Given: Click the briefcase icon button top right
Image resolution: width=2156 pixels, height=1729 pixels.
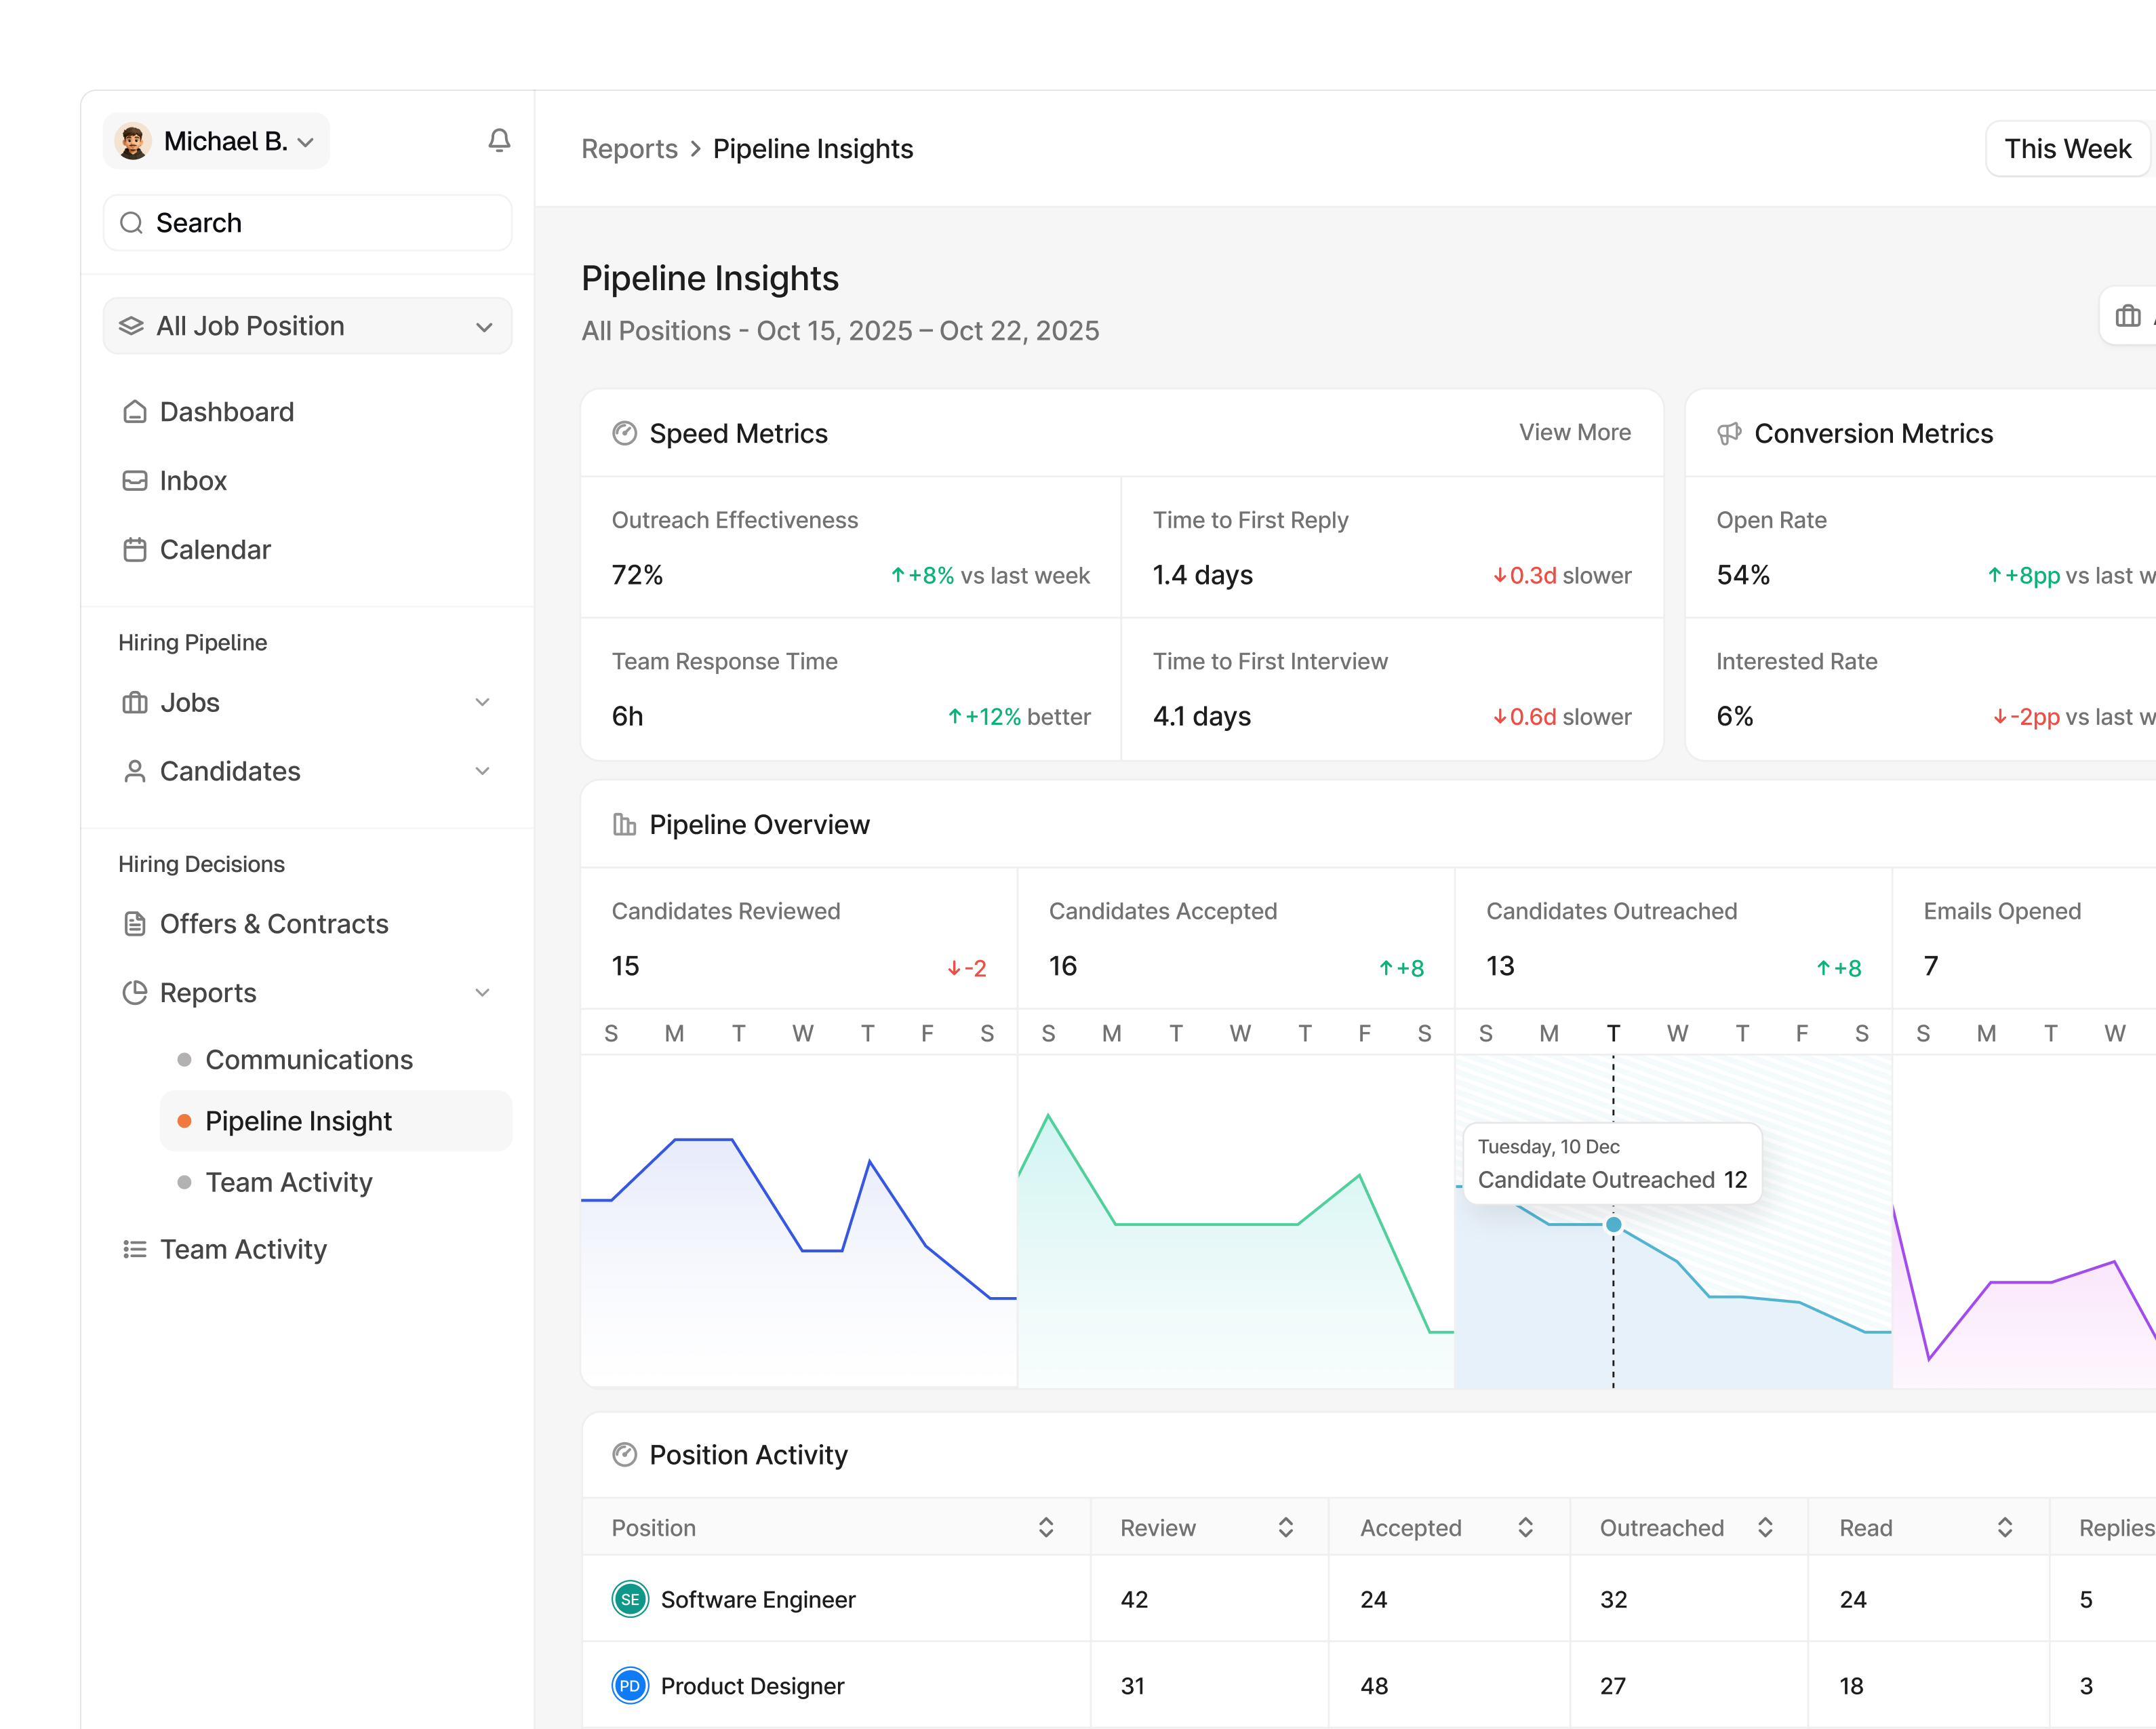Looking at the screenshot, I should (x=2128, y=317).
